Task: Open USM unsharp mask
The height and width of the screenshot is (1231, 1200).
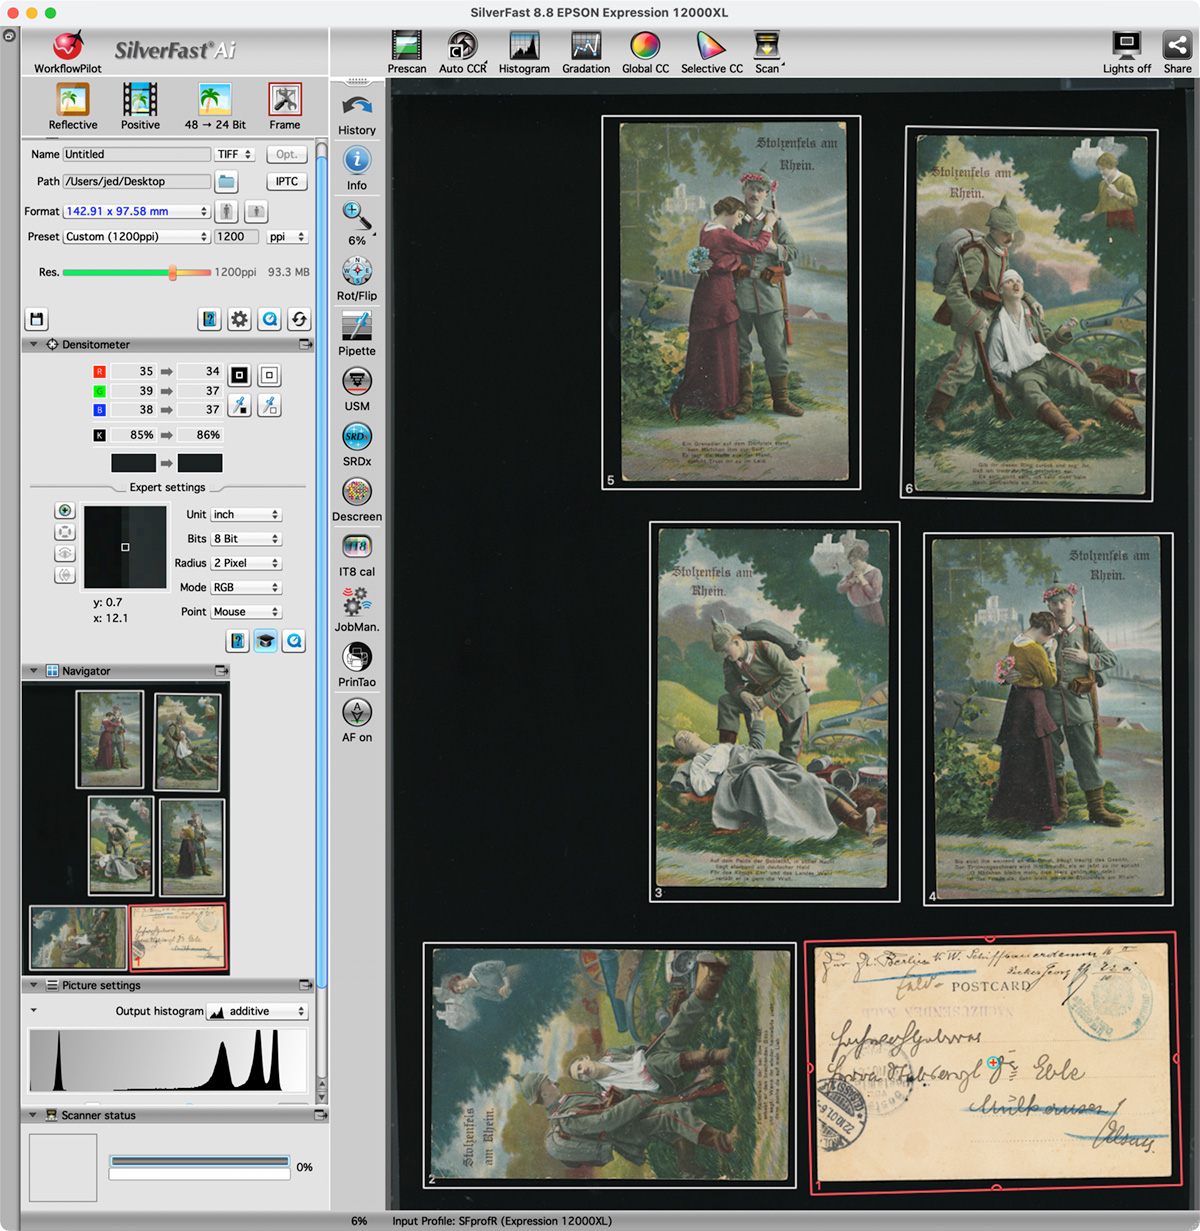Action: [x=357, y=389]
